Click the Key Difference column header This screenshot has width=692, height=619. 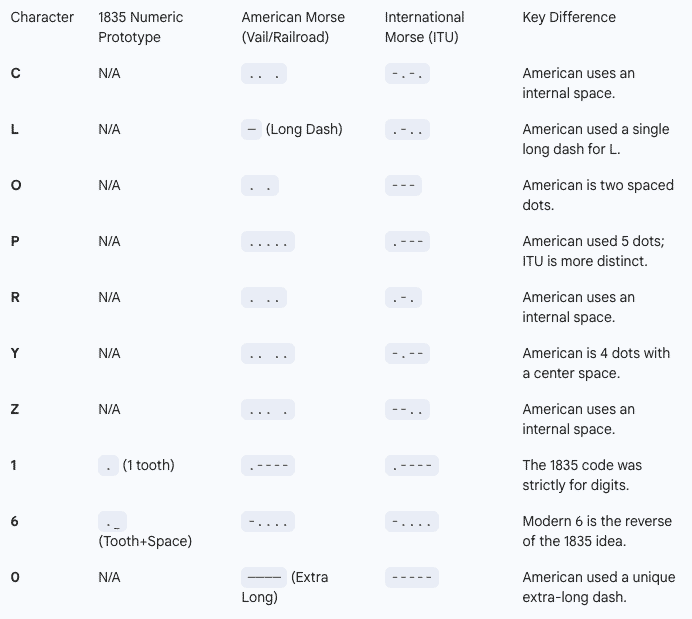click(569, 17)
